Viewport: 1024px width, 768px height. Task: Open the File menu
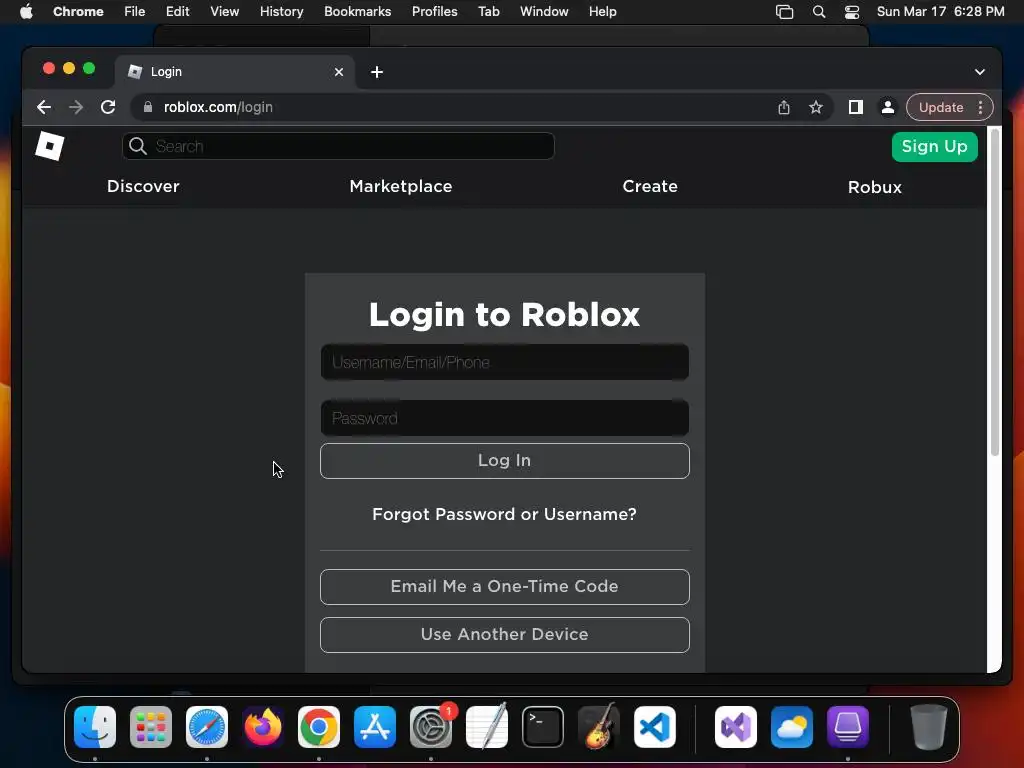(135, 12)
